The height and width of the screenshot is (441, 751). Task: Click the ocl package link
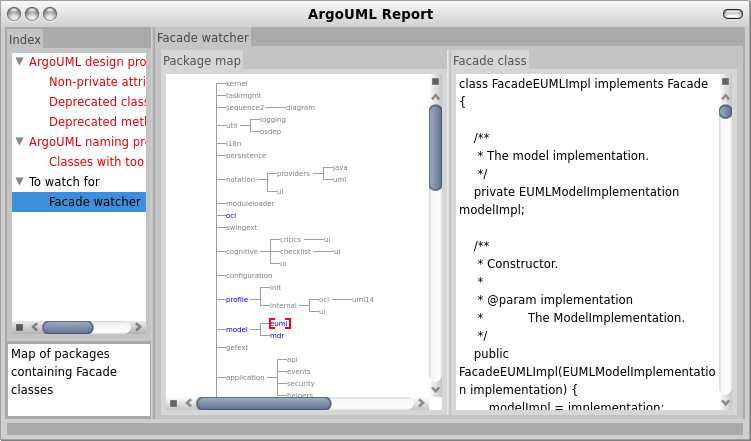tap(231, 215)
